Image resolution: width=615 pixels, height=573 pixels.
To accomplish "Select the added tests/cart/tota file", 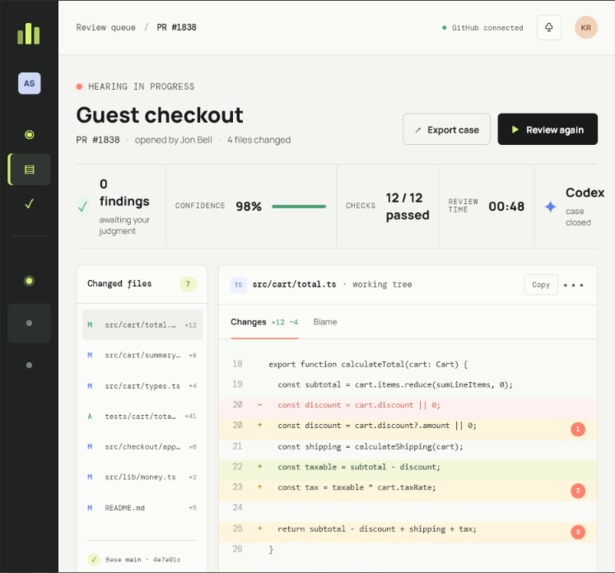I will [x=142, y=416].
